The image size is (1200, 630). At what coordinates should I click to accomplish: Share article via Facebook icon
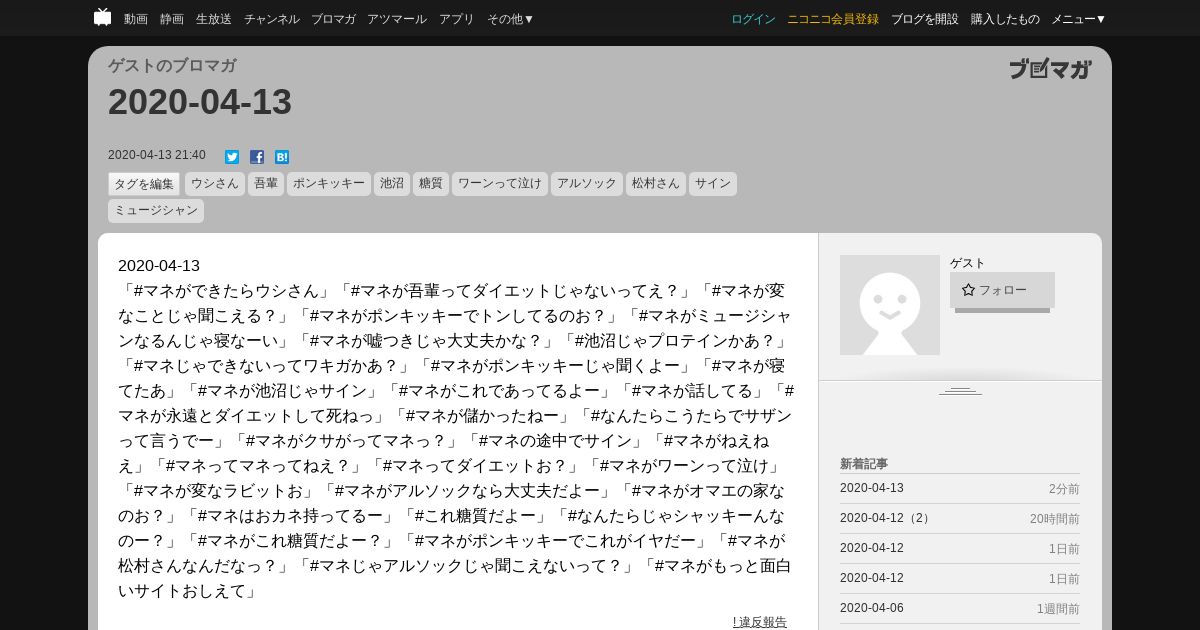(x=257, y=157)
